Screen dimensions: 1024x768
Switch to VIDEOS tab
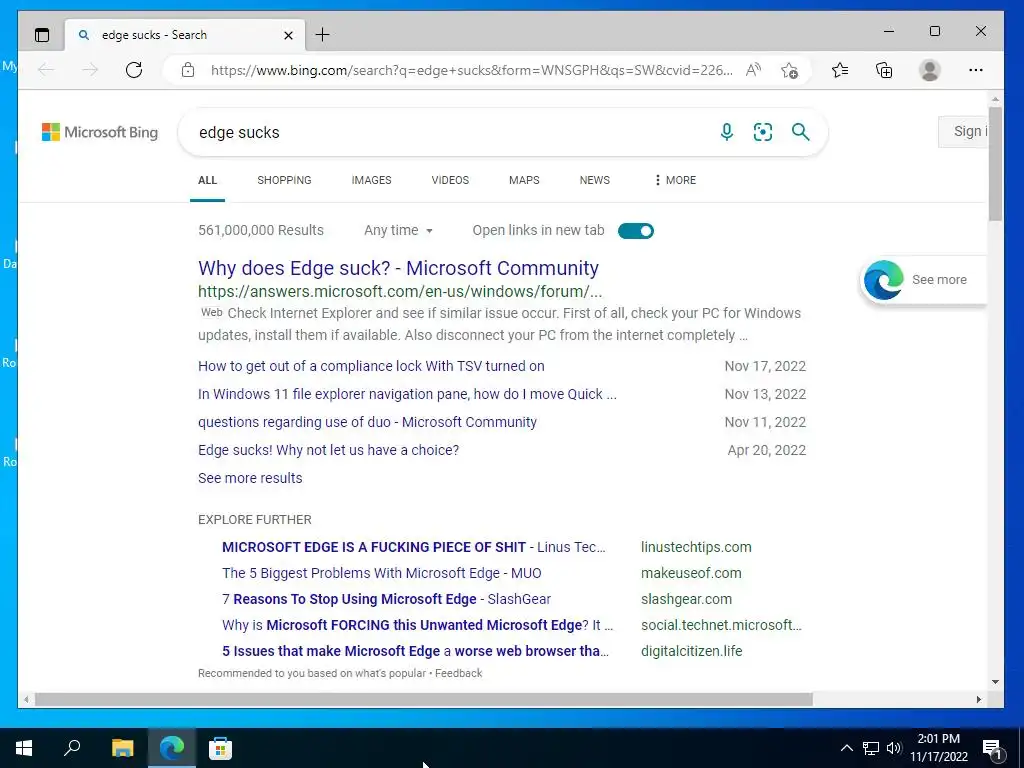[x=450, y=180]
